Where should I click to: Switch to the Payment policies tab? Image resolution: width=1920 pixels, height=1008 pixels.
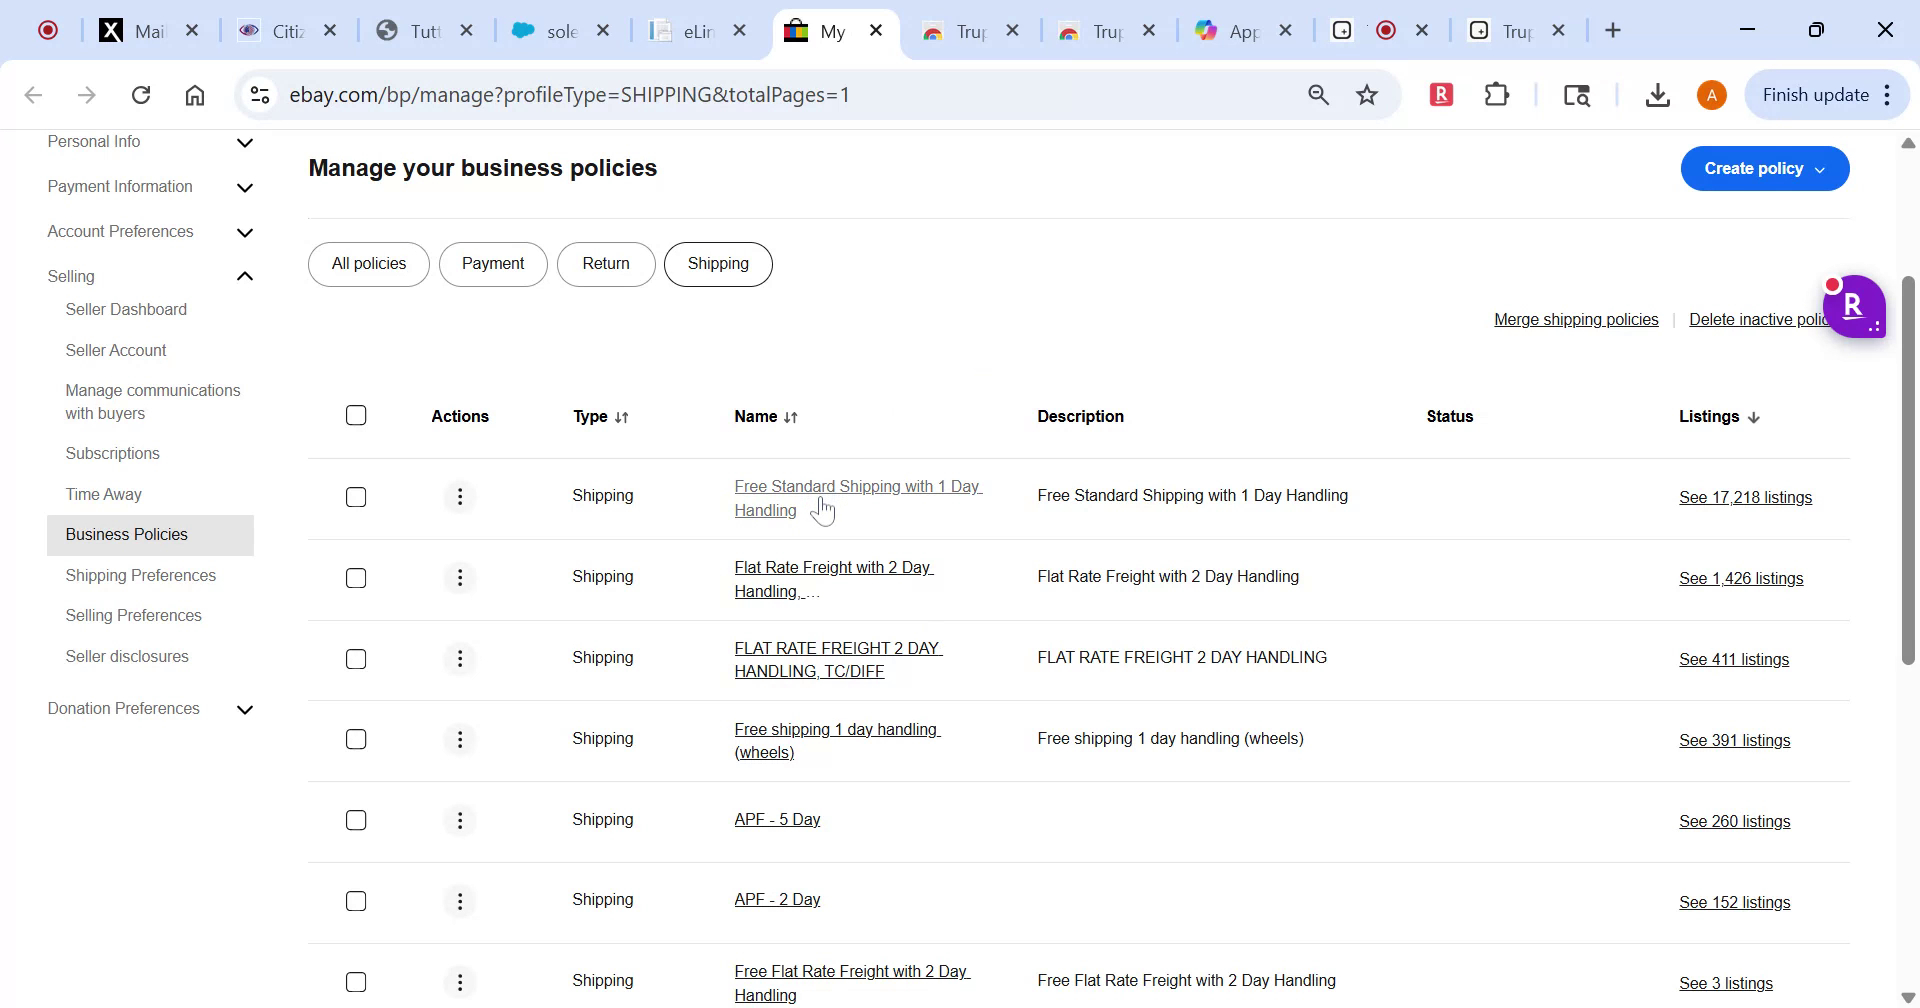tap(492, 263)
